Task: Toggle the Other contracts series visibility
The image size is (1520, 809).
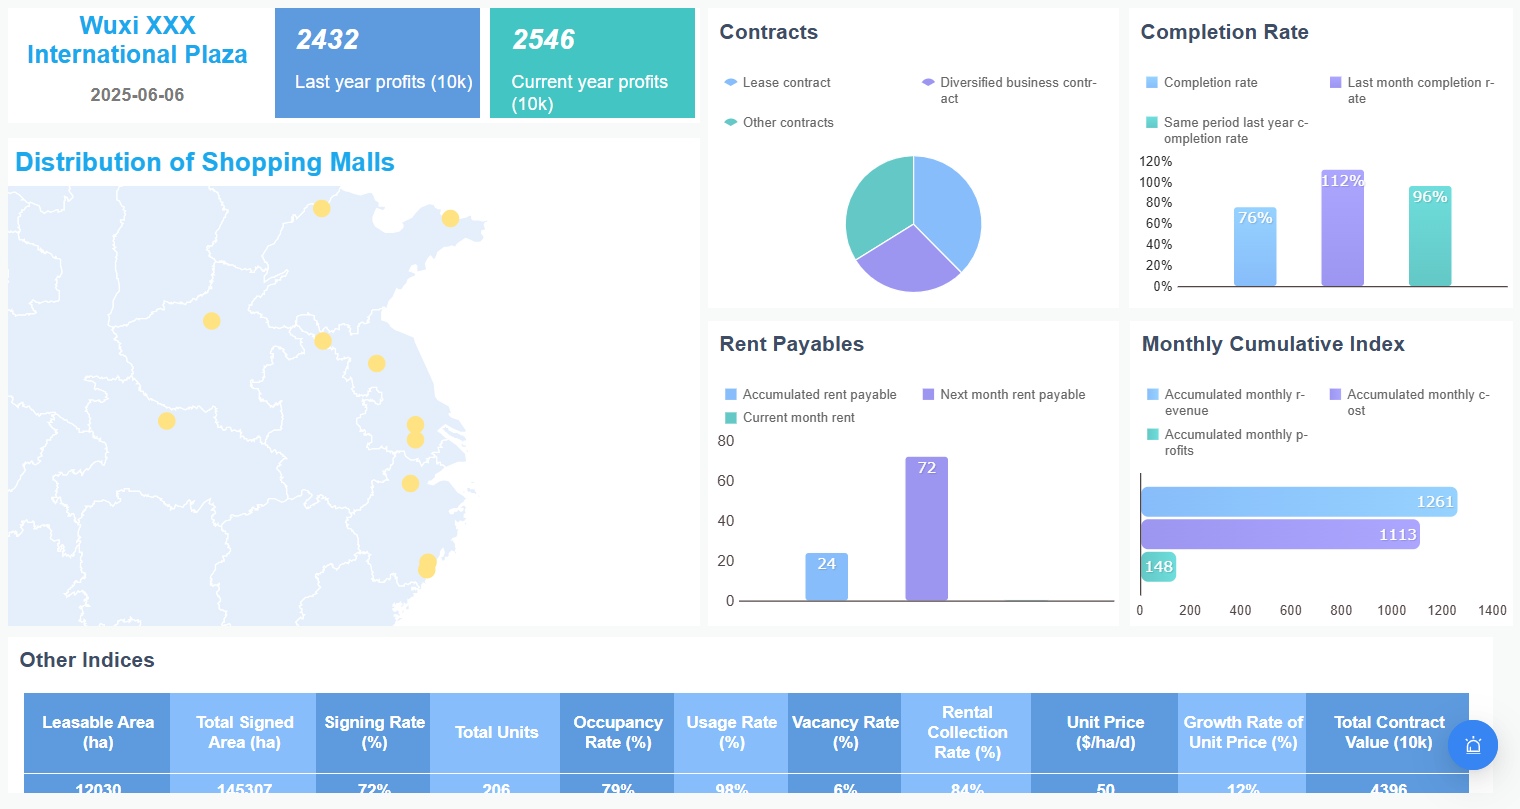Action: (730, 122)
